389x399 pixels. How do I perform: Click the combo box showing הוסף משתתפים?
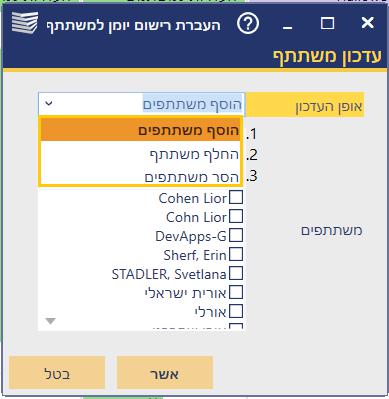coord(141,104)
